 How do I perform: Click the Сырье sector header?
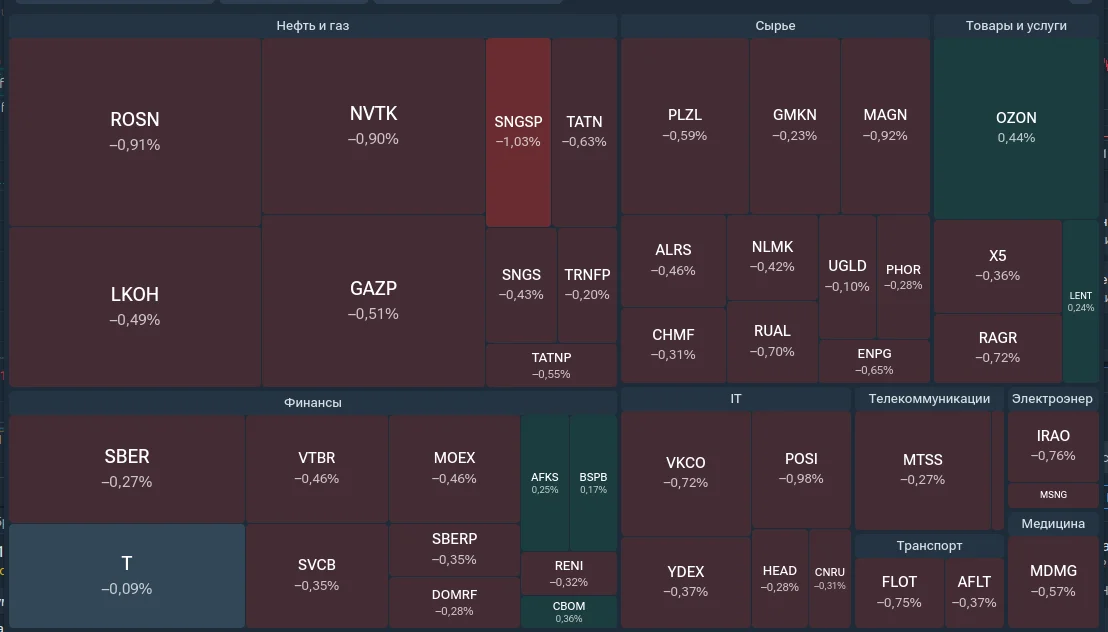775,25
